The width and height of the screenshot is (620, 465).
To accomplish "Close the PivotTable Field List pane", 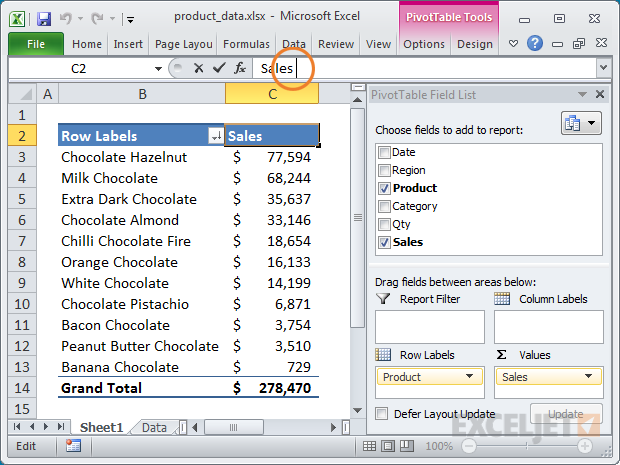I will tap(599, 95).
